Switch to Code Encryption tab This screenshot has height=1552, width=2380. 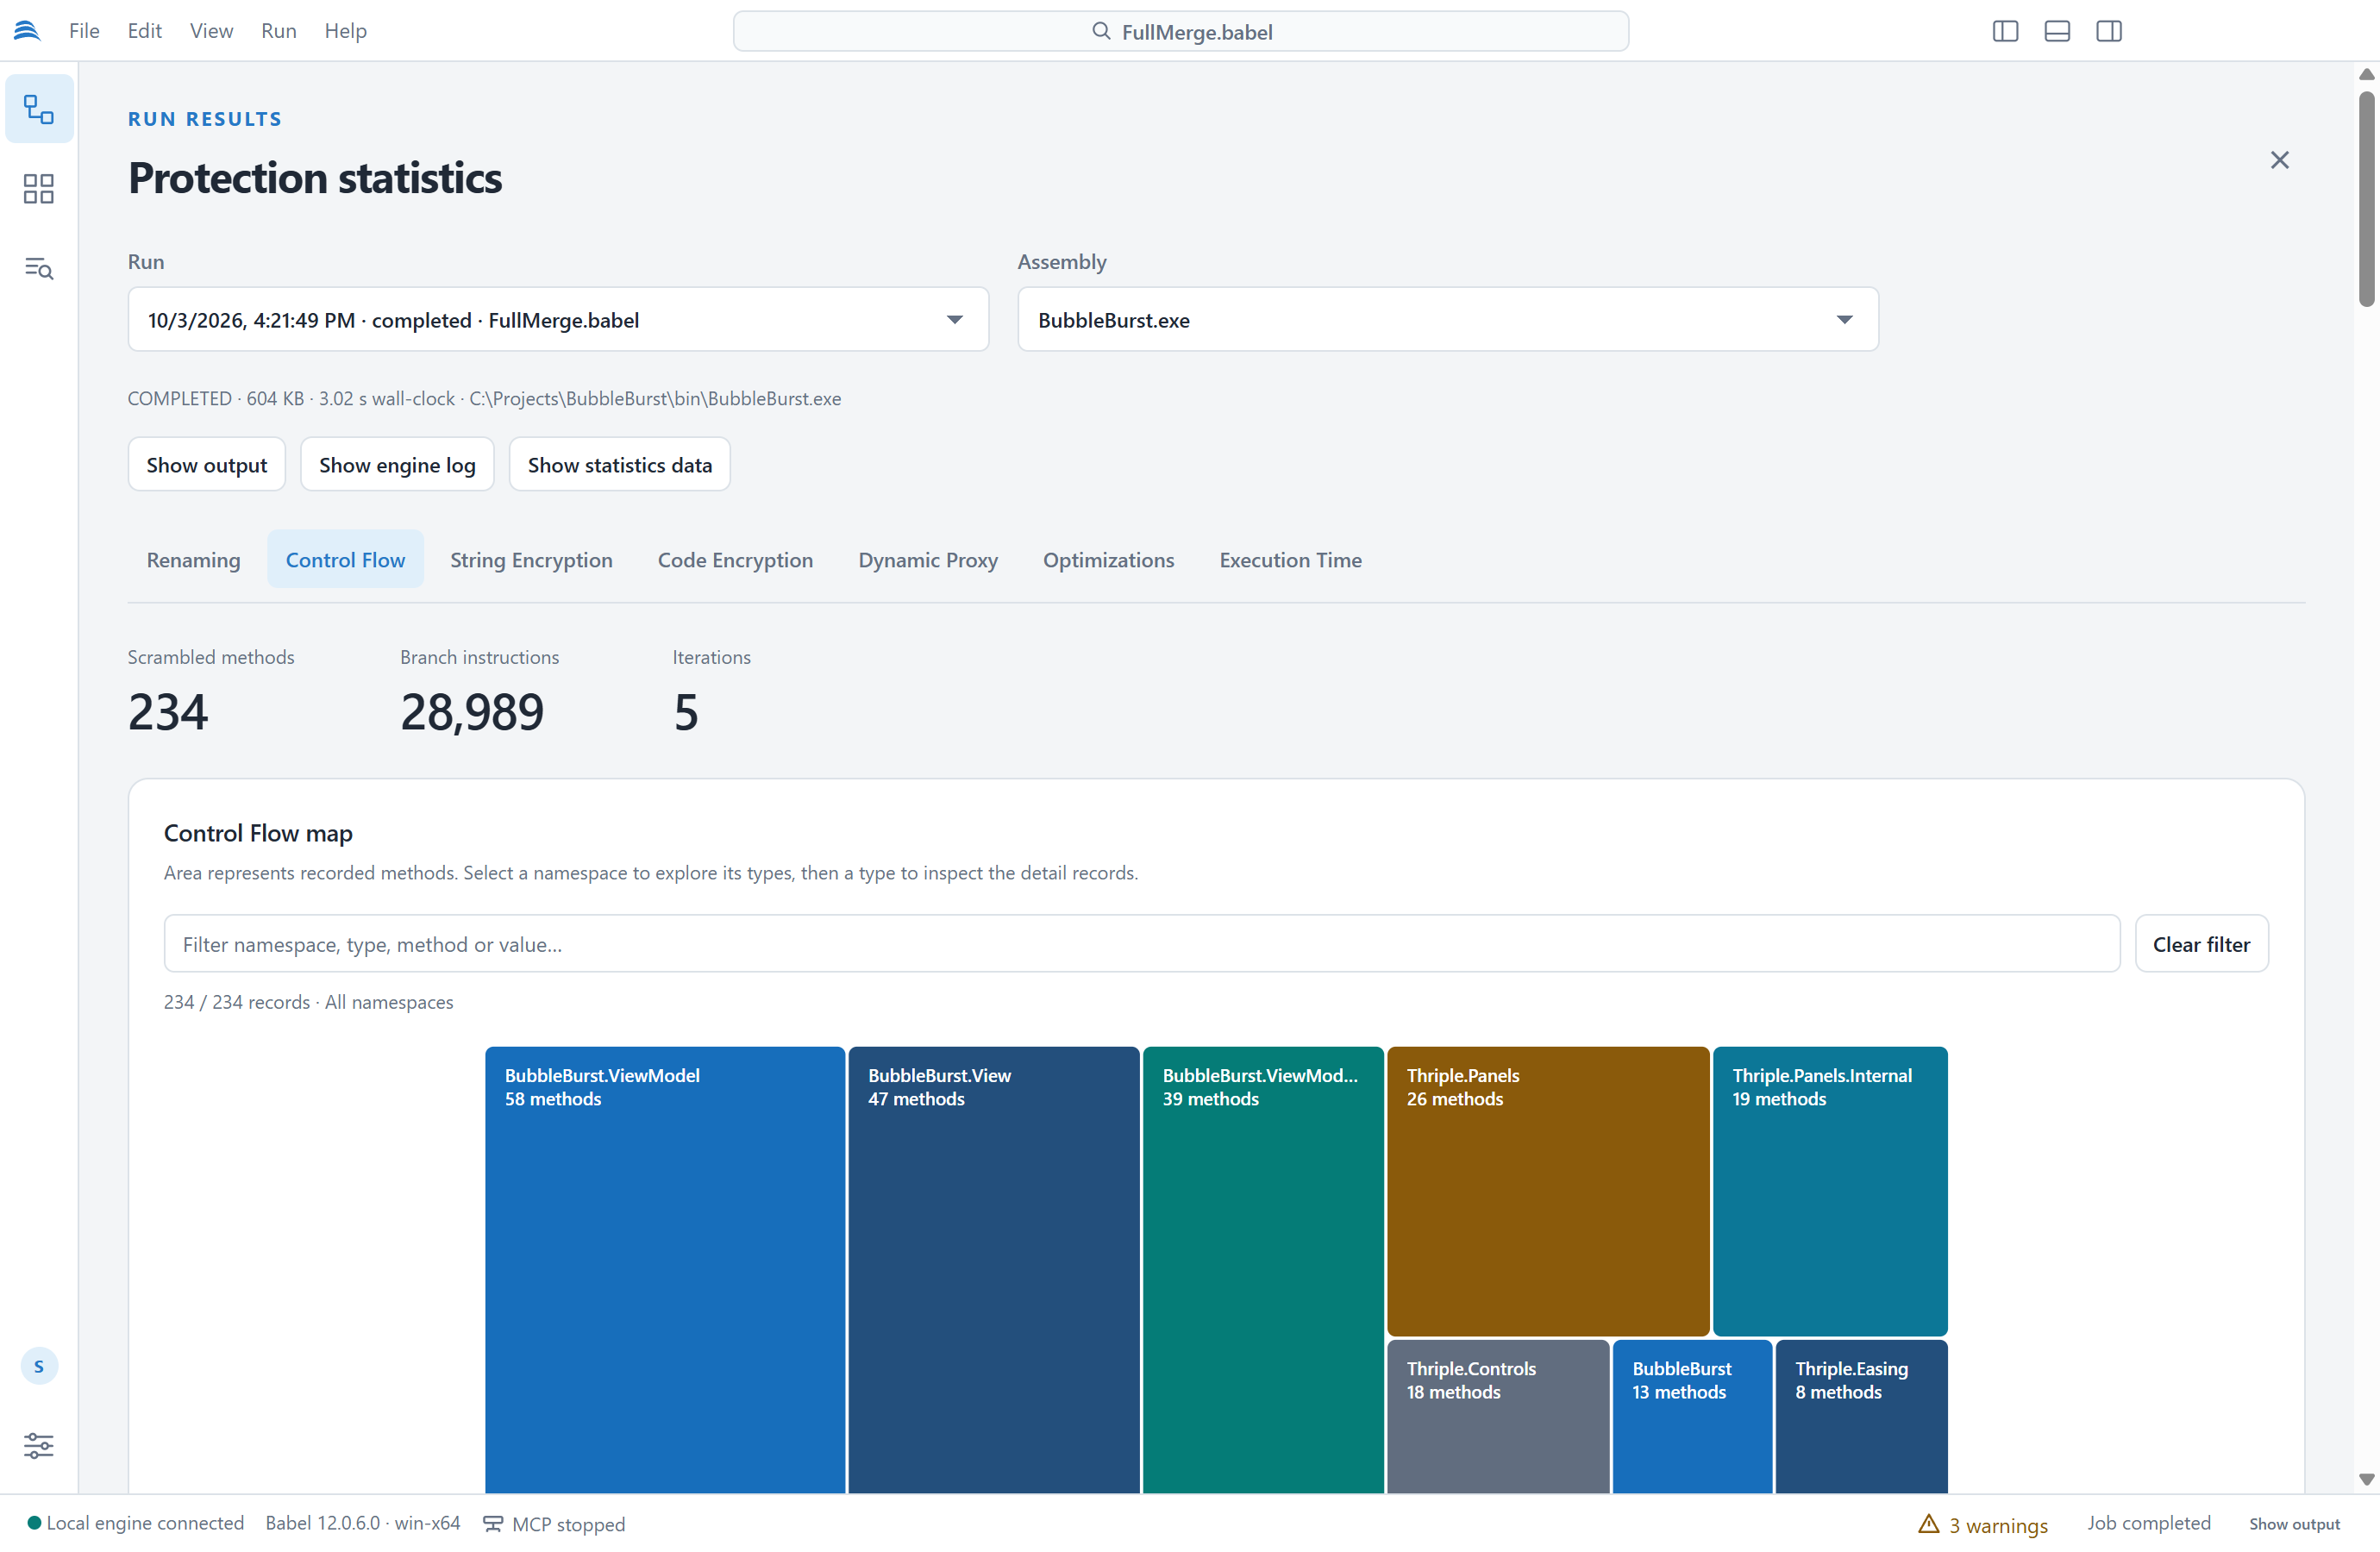[735, 560]
